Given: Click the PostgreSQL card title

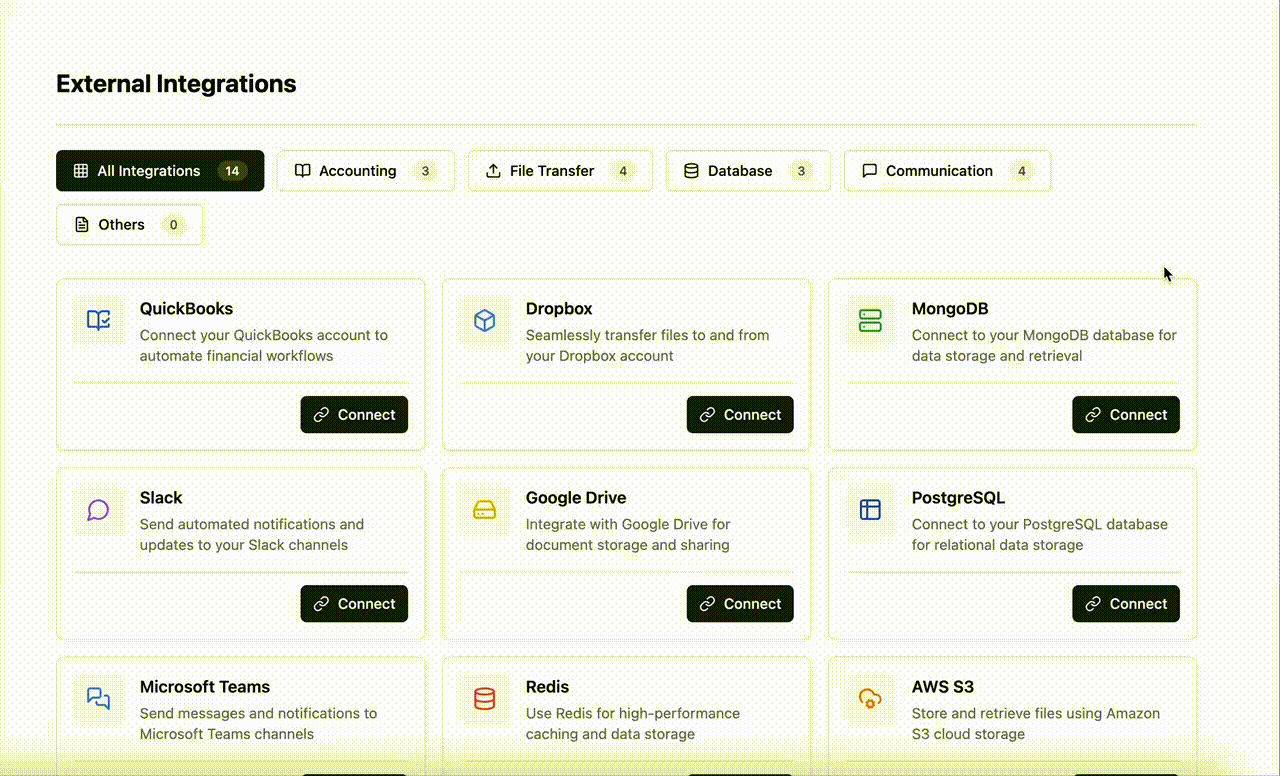Looking at the screenshot, I should pos(958,498).
